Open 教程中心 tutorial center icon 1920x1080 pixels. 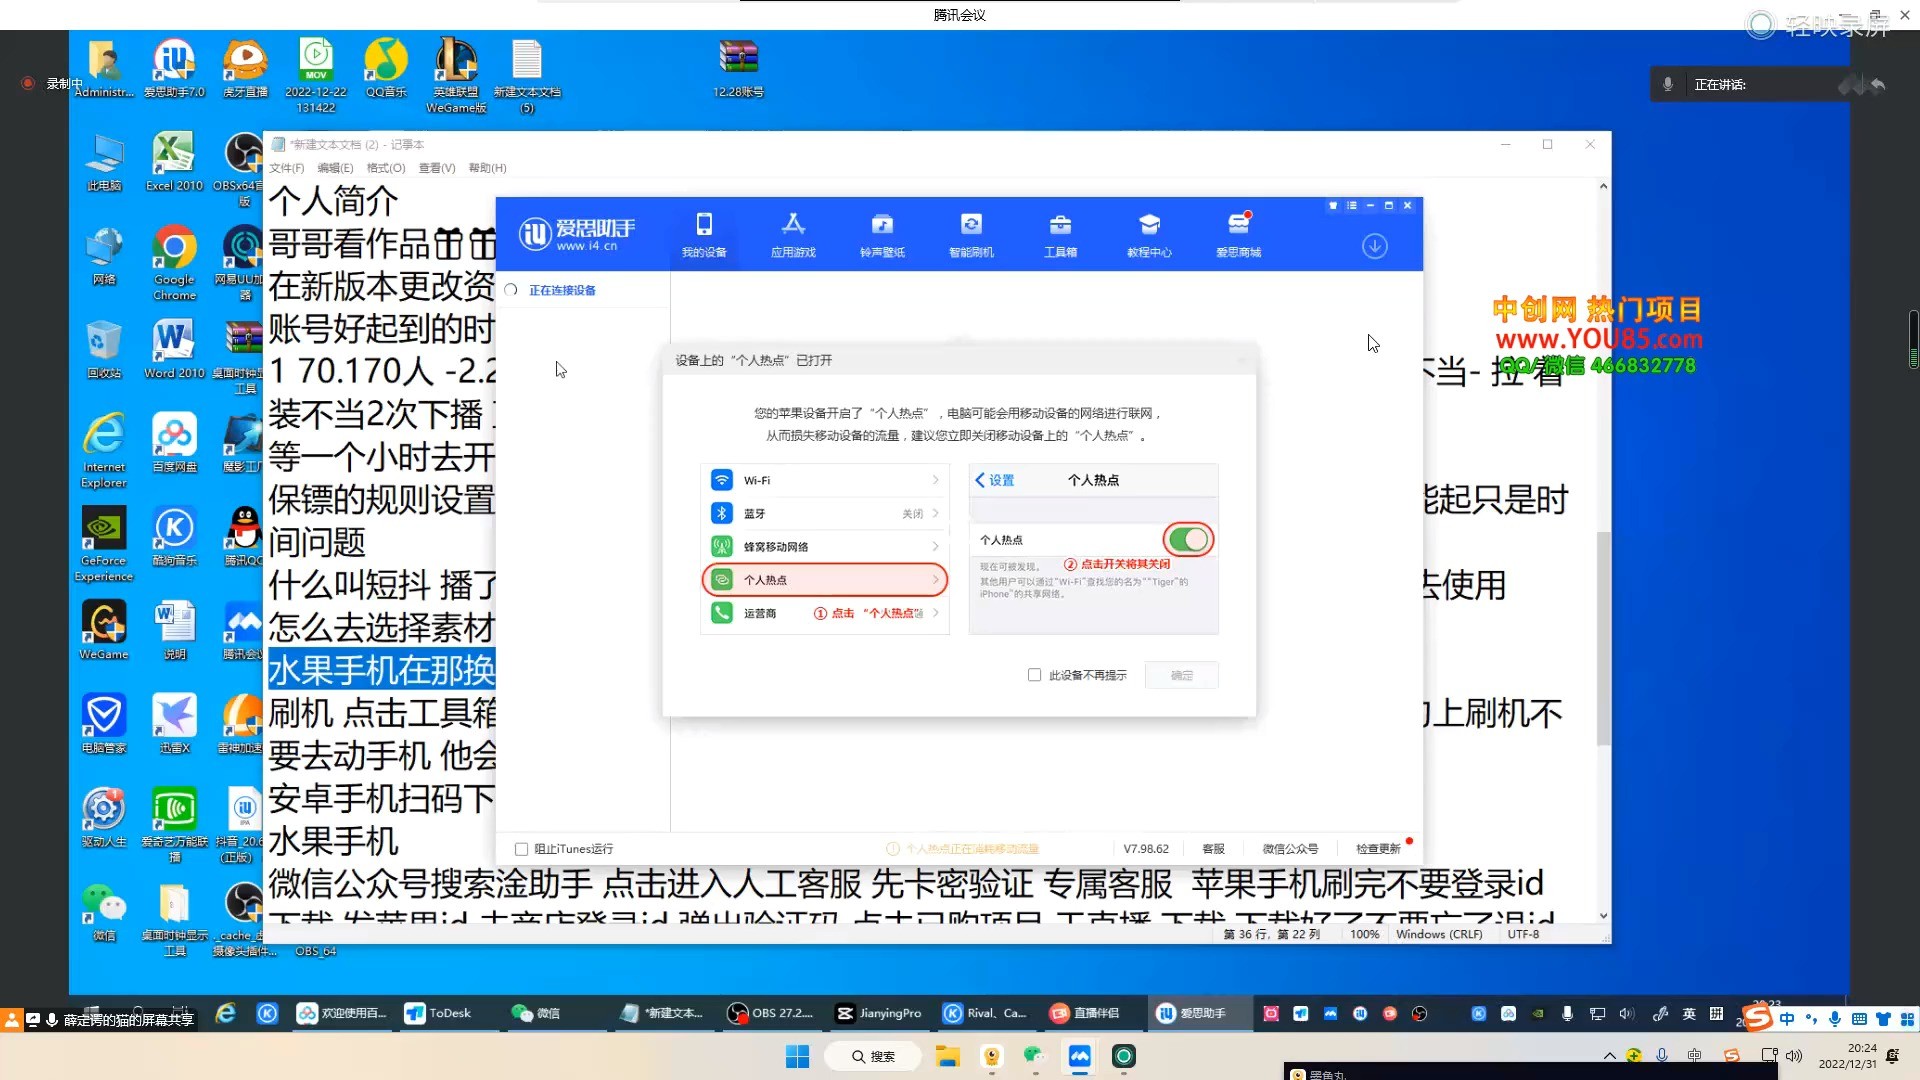(x=1149, y=235)
